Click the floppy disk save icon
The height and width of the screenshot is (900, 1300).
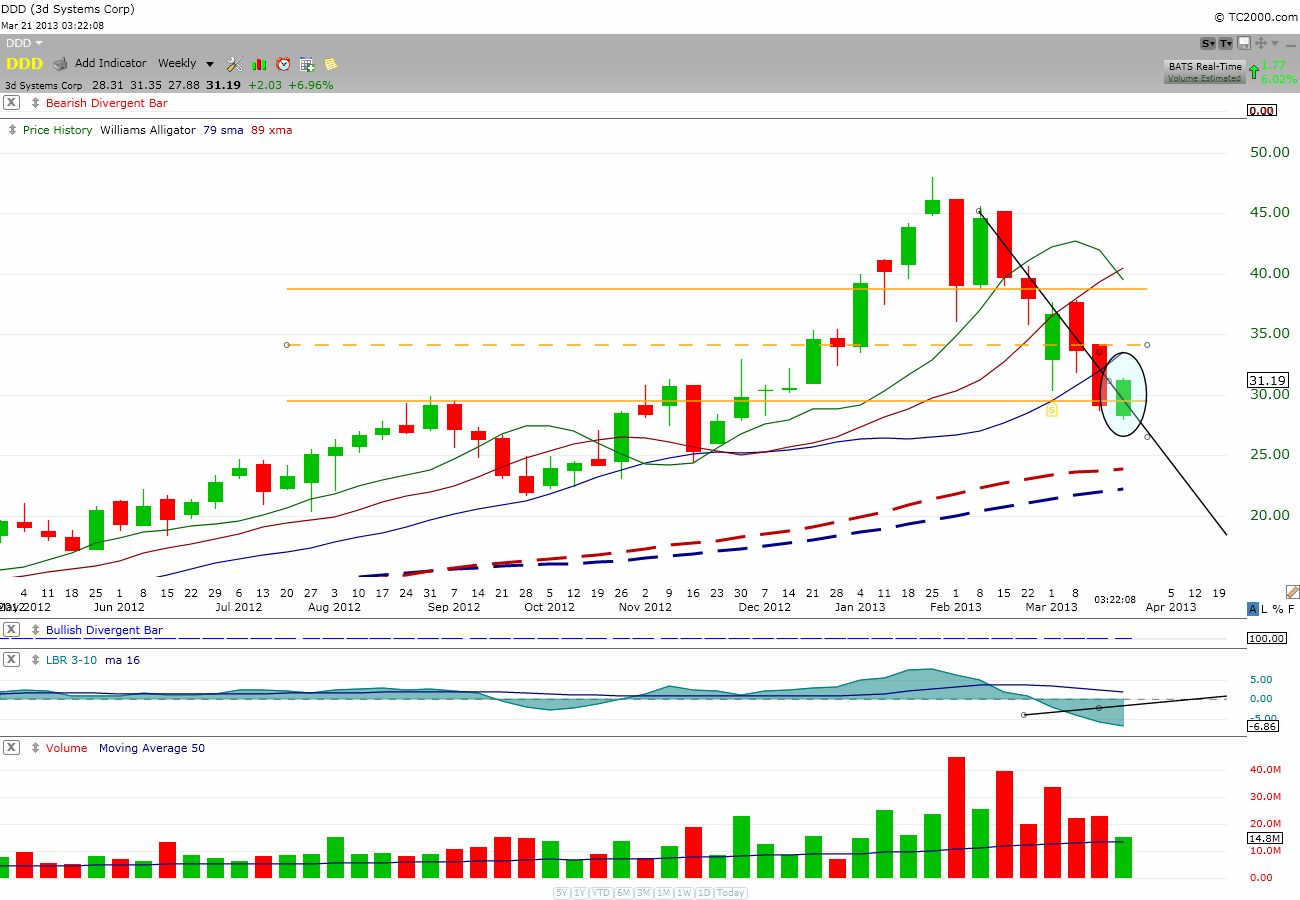1244,43
